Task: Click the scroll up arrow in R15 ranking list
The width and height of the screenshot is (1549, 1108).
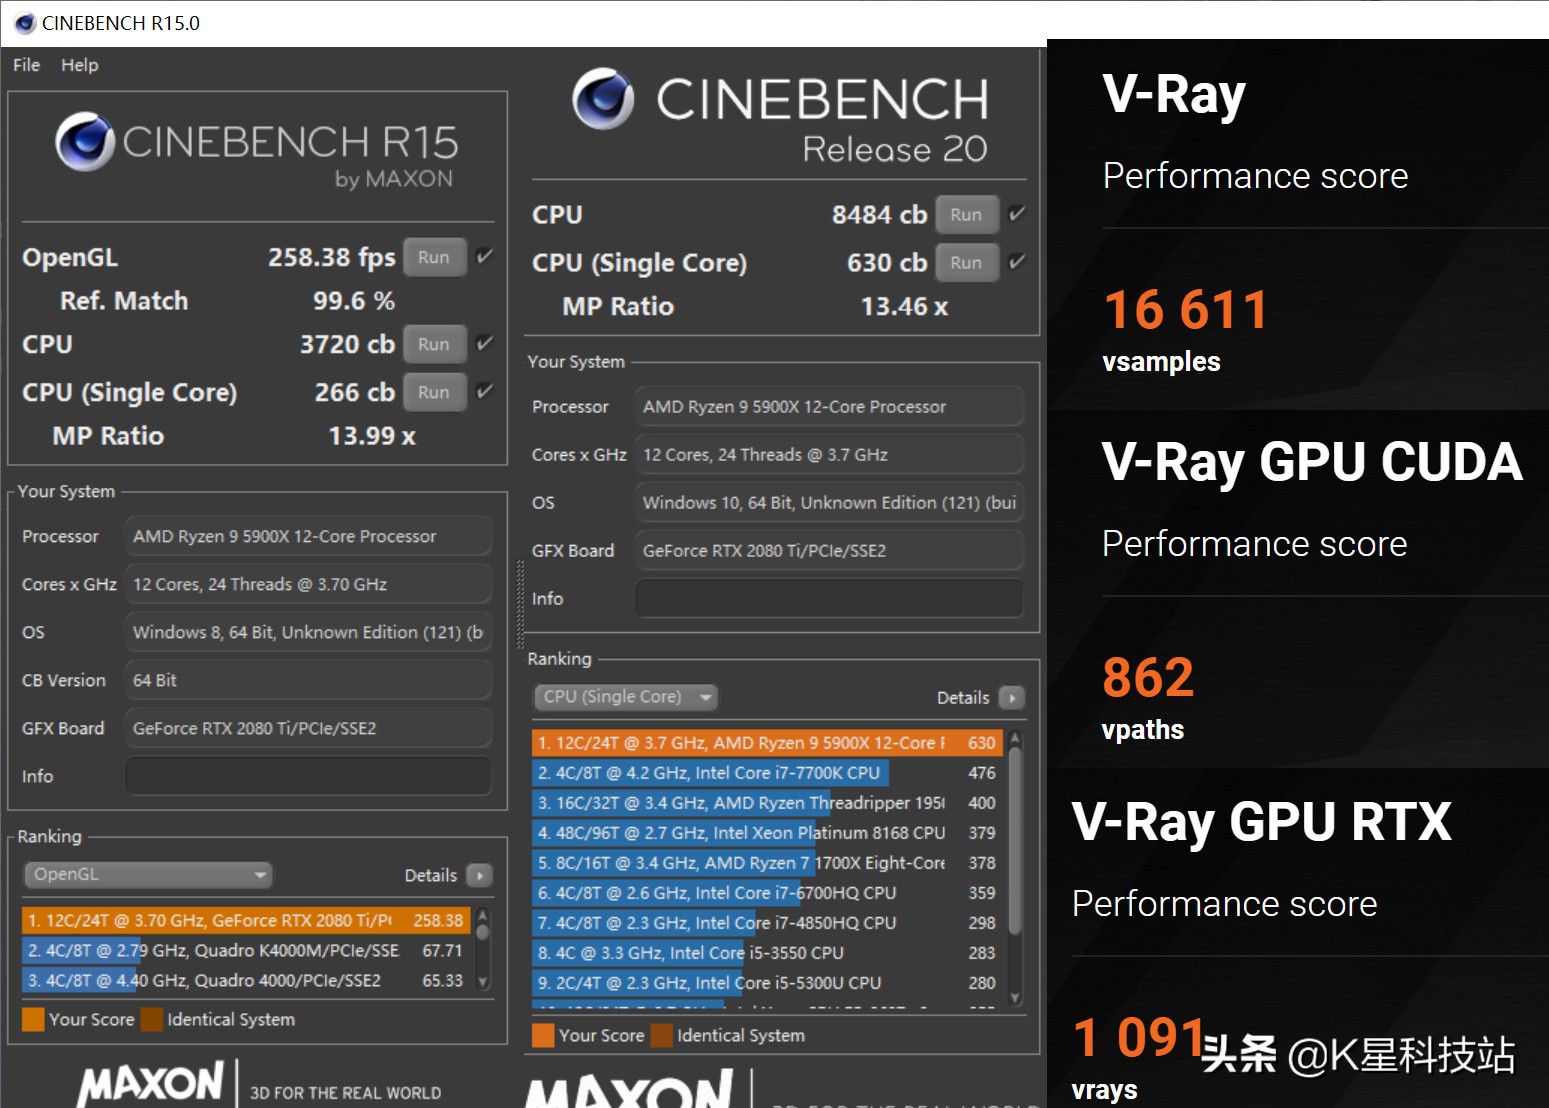Action: [x=483, y=915]
